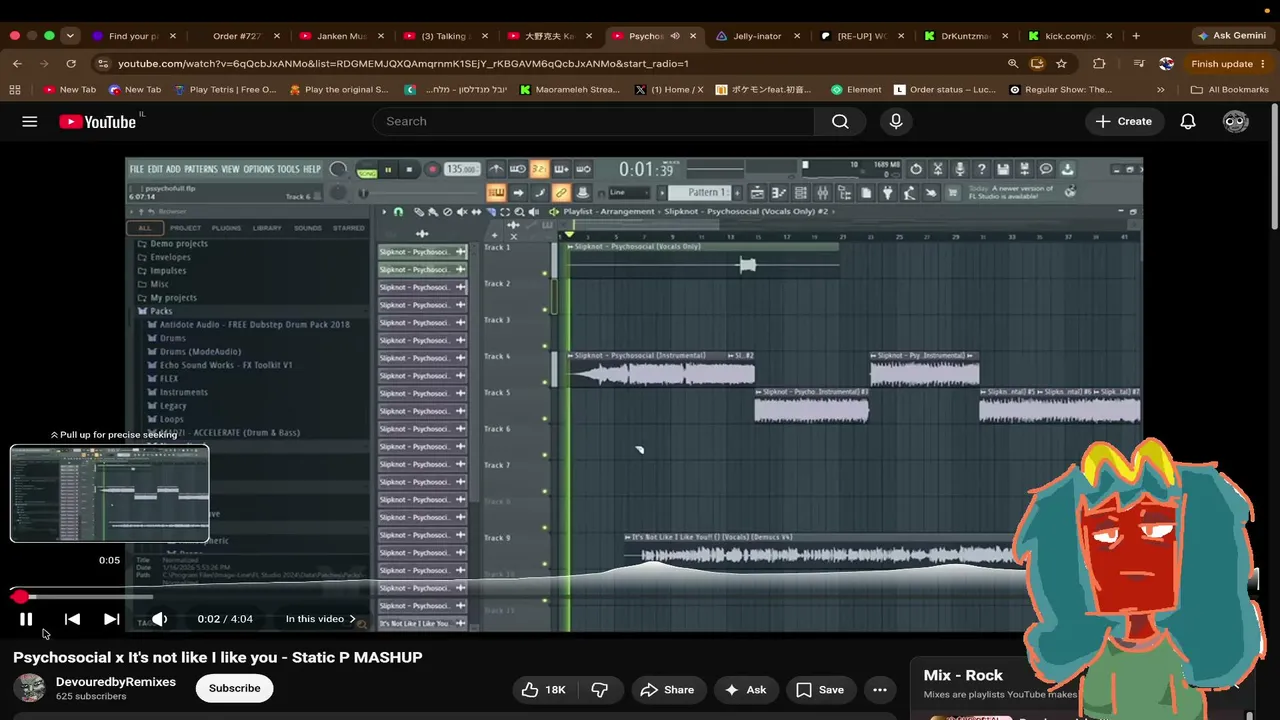Skip to the previous video
This screenshot has height=720, width=1280.
click(x=72, y=619)
